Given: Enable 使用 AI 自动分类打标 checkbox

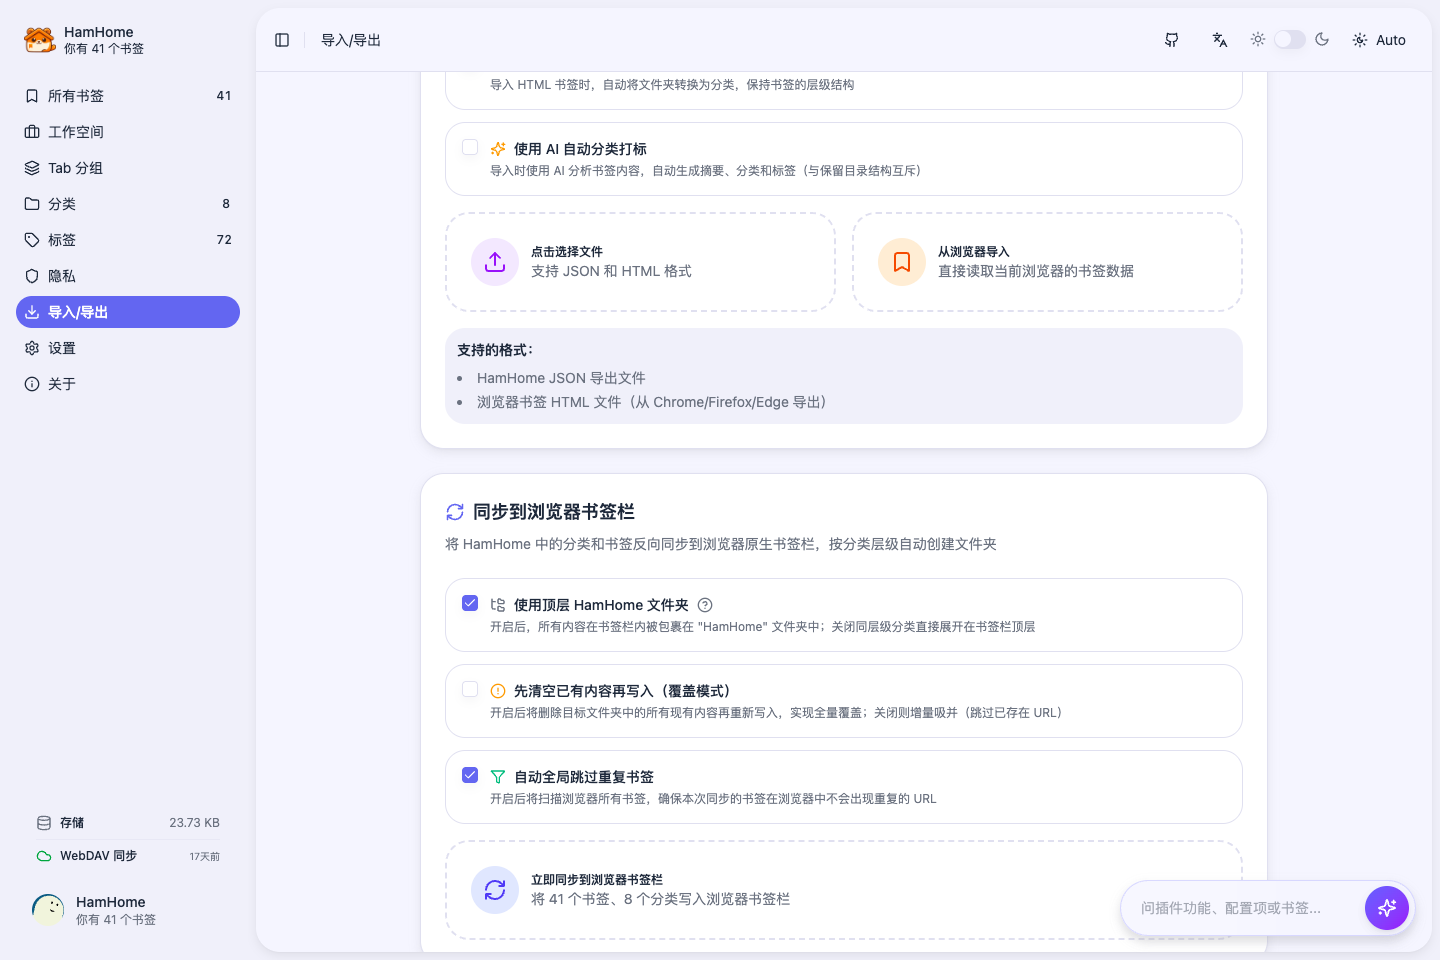Looking at the screenshot, I should pyautogui.click(x=470, y=147).
